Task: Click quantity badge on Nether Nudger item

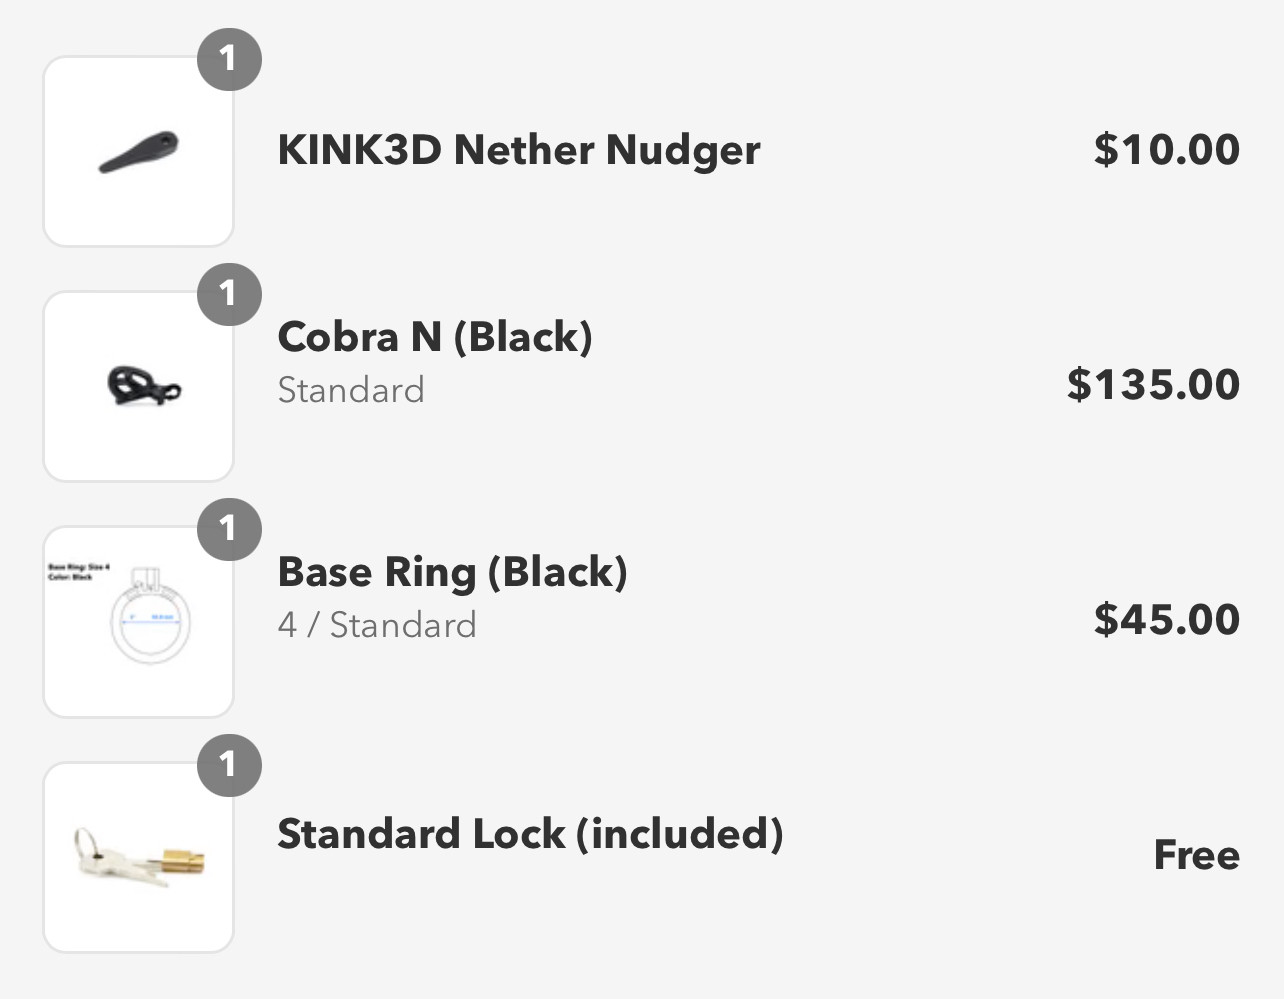Action: 229,59
